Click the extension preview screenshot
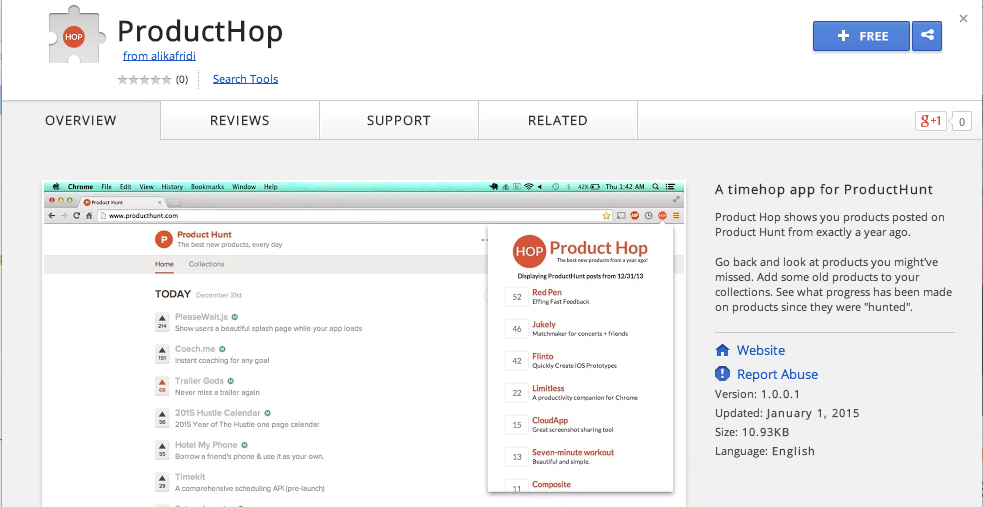 (x=364, y=343)
